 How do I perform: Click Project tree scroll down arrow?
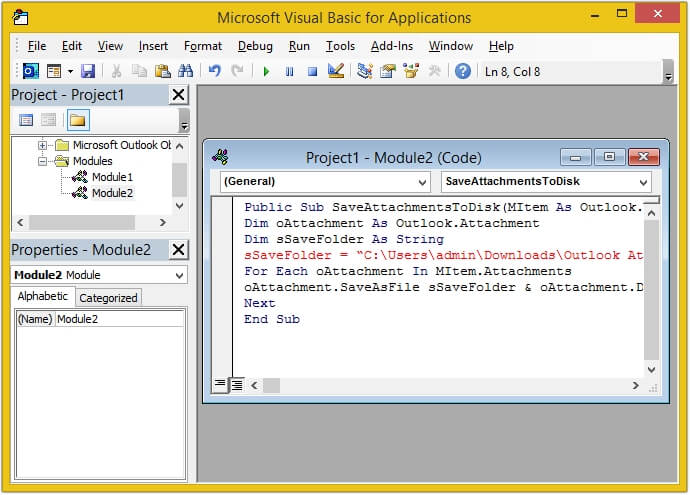[x=180, y=205]
